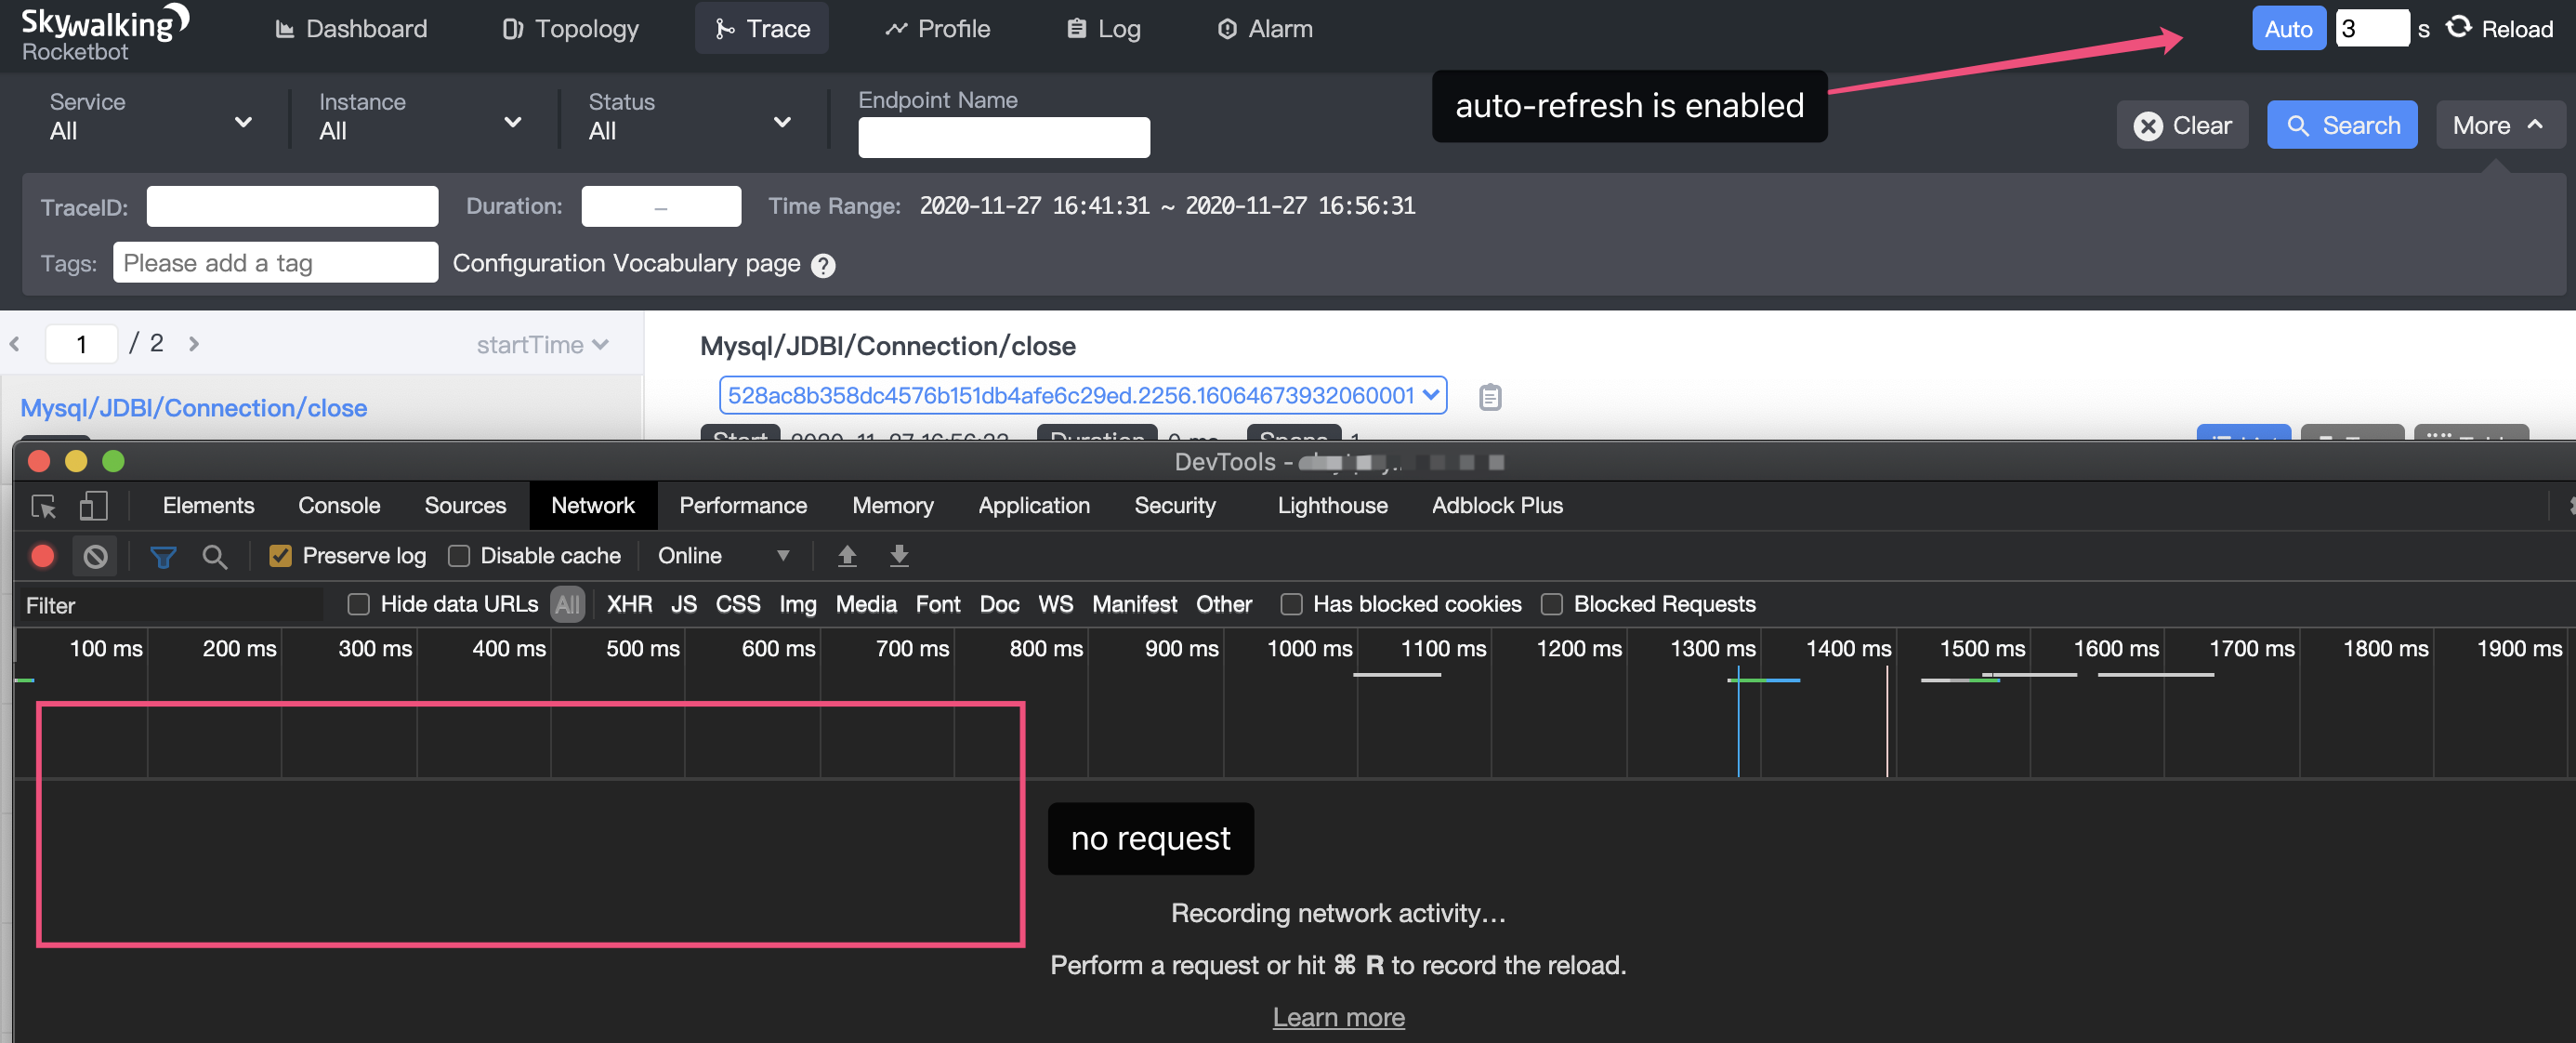The width and height of the screenshot is (2576, 1043).
Task: Open the Status dropdown
Action: click(x=690, y=118)
